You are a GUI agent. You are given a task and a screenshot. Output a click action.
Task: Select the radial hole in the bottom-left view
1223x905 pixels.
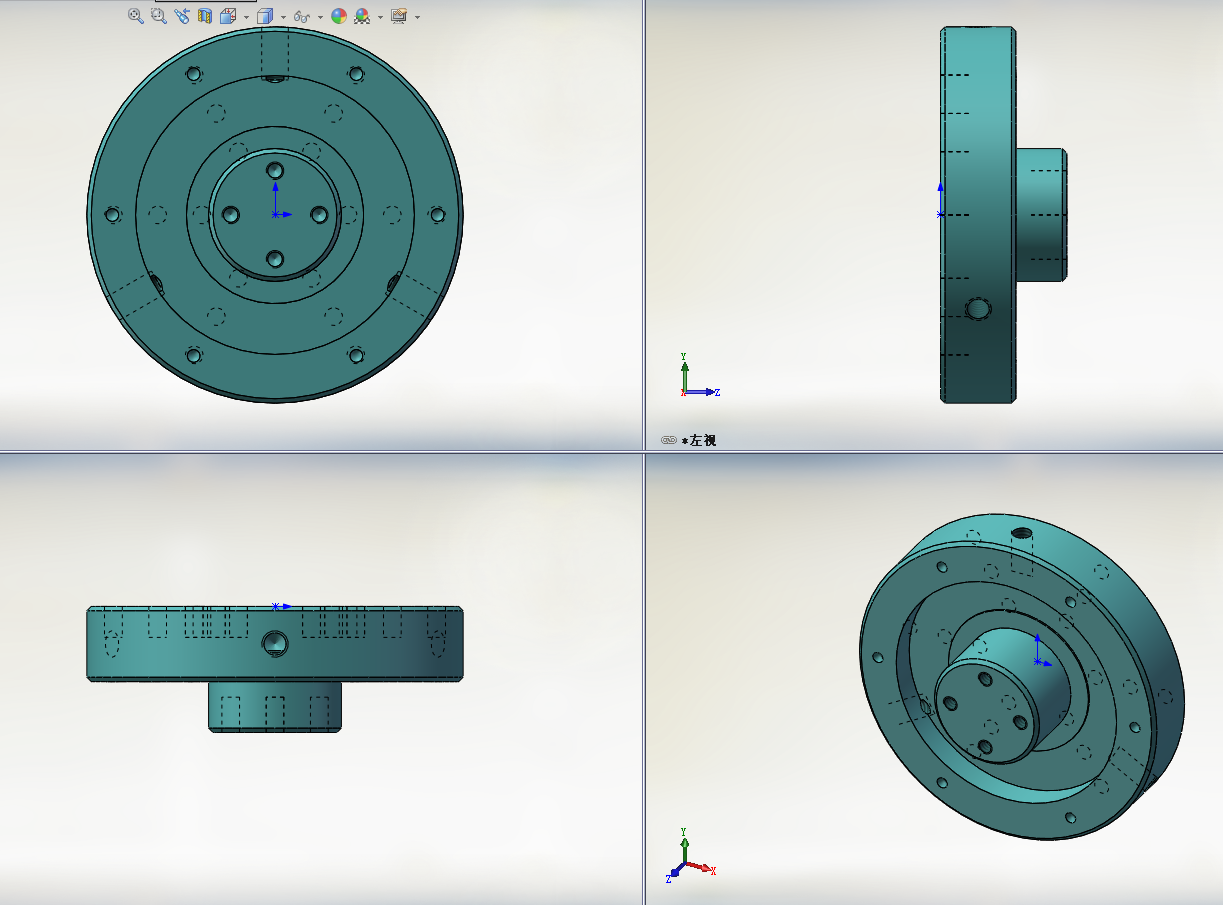tap(276, 643)
